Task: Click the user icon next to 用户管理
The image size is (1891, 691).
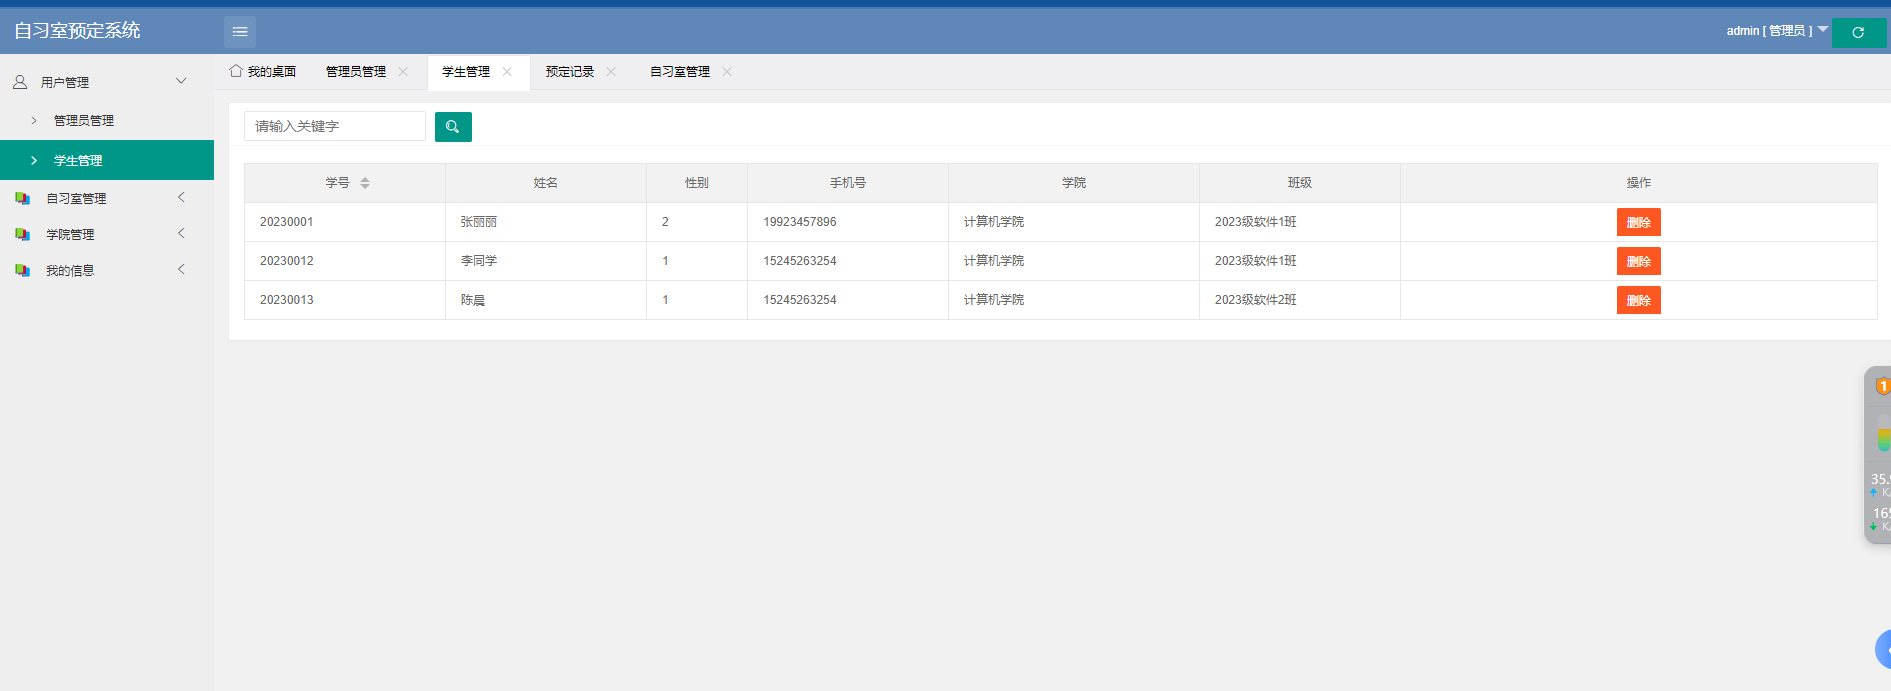Action: (x=20, y=82)
